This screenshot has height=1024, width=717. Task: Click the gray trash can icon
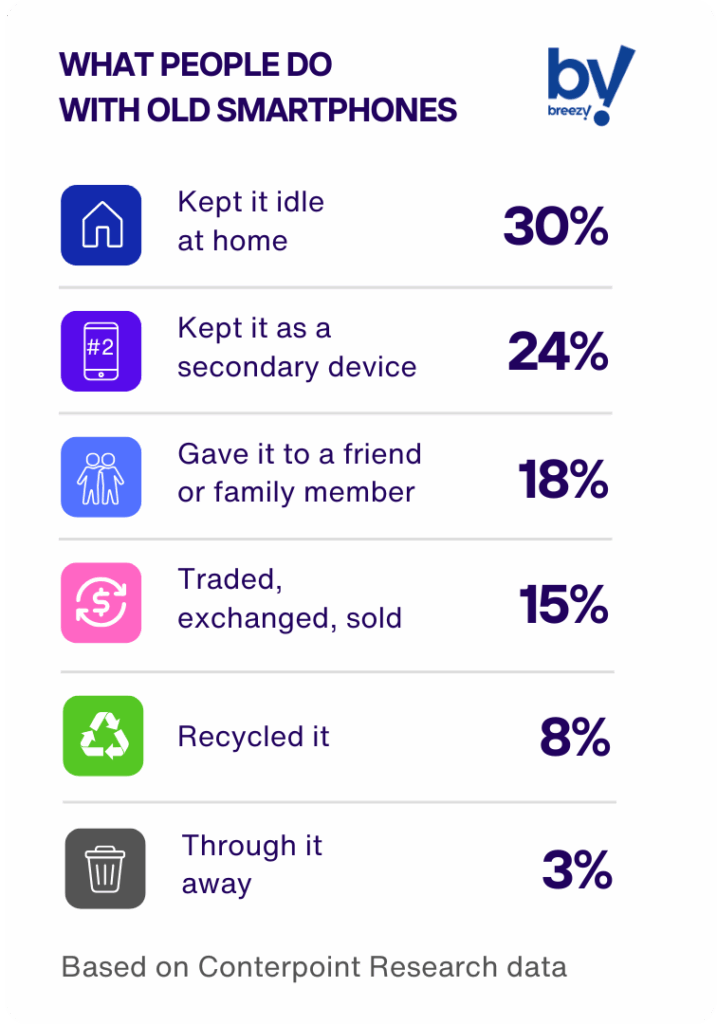pos(105,869)
